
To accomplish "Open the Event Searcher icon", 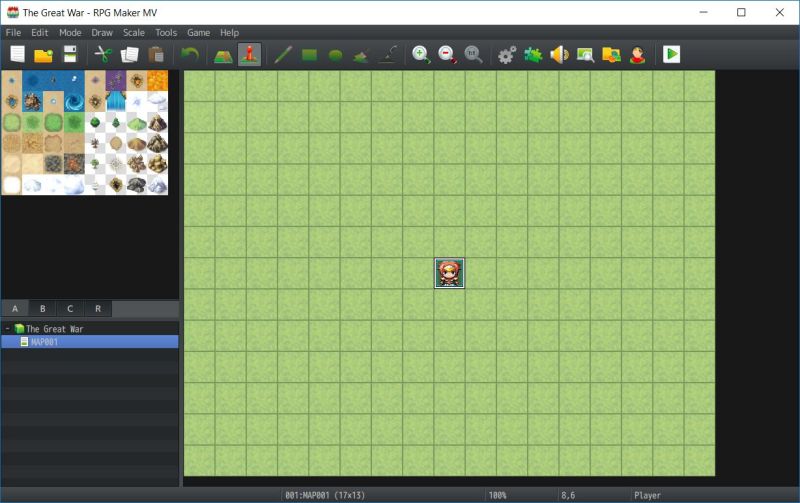I will (585, 54).
